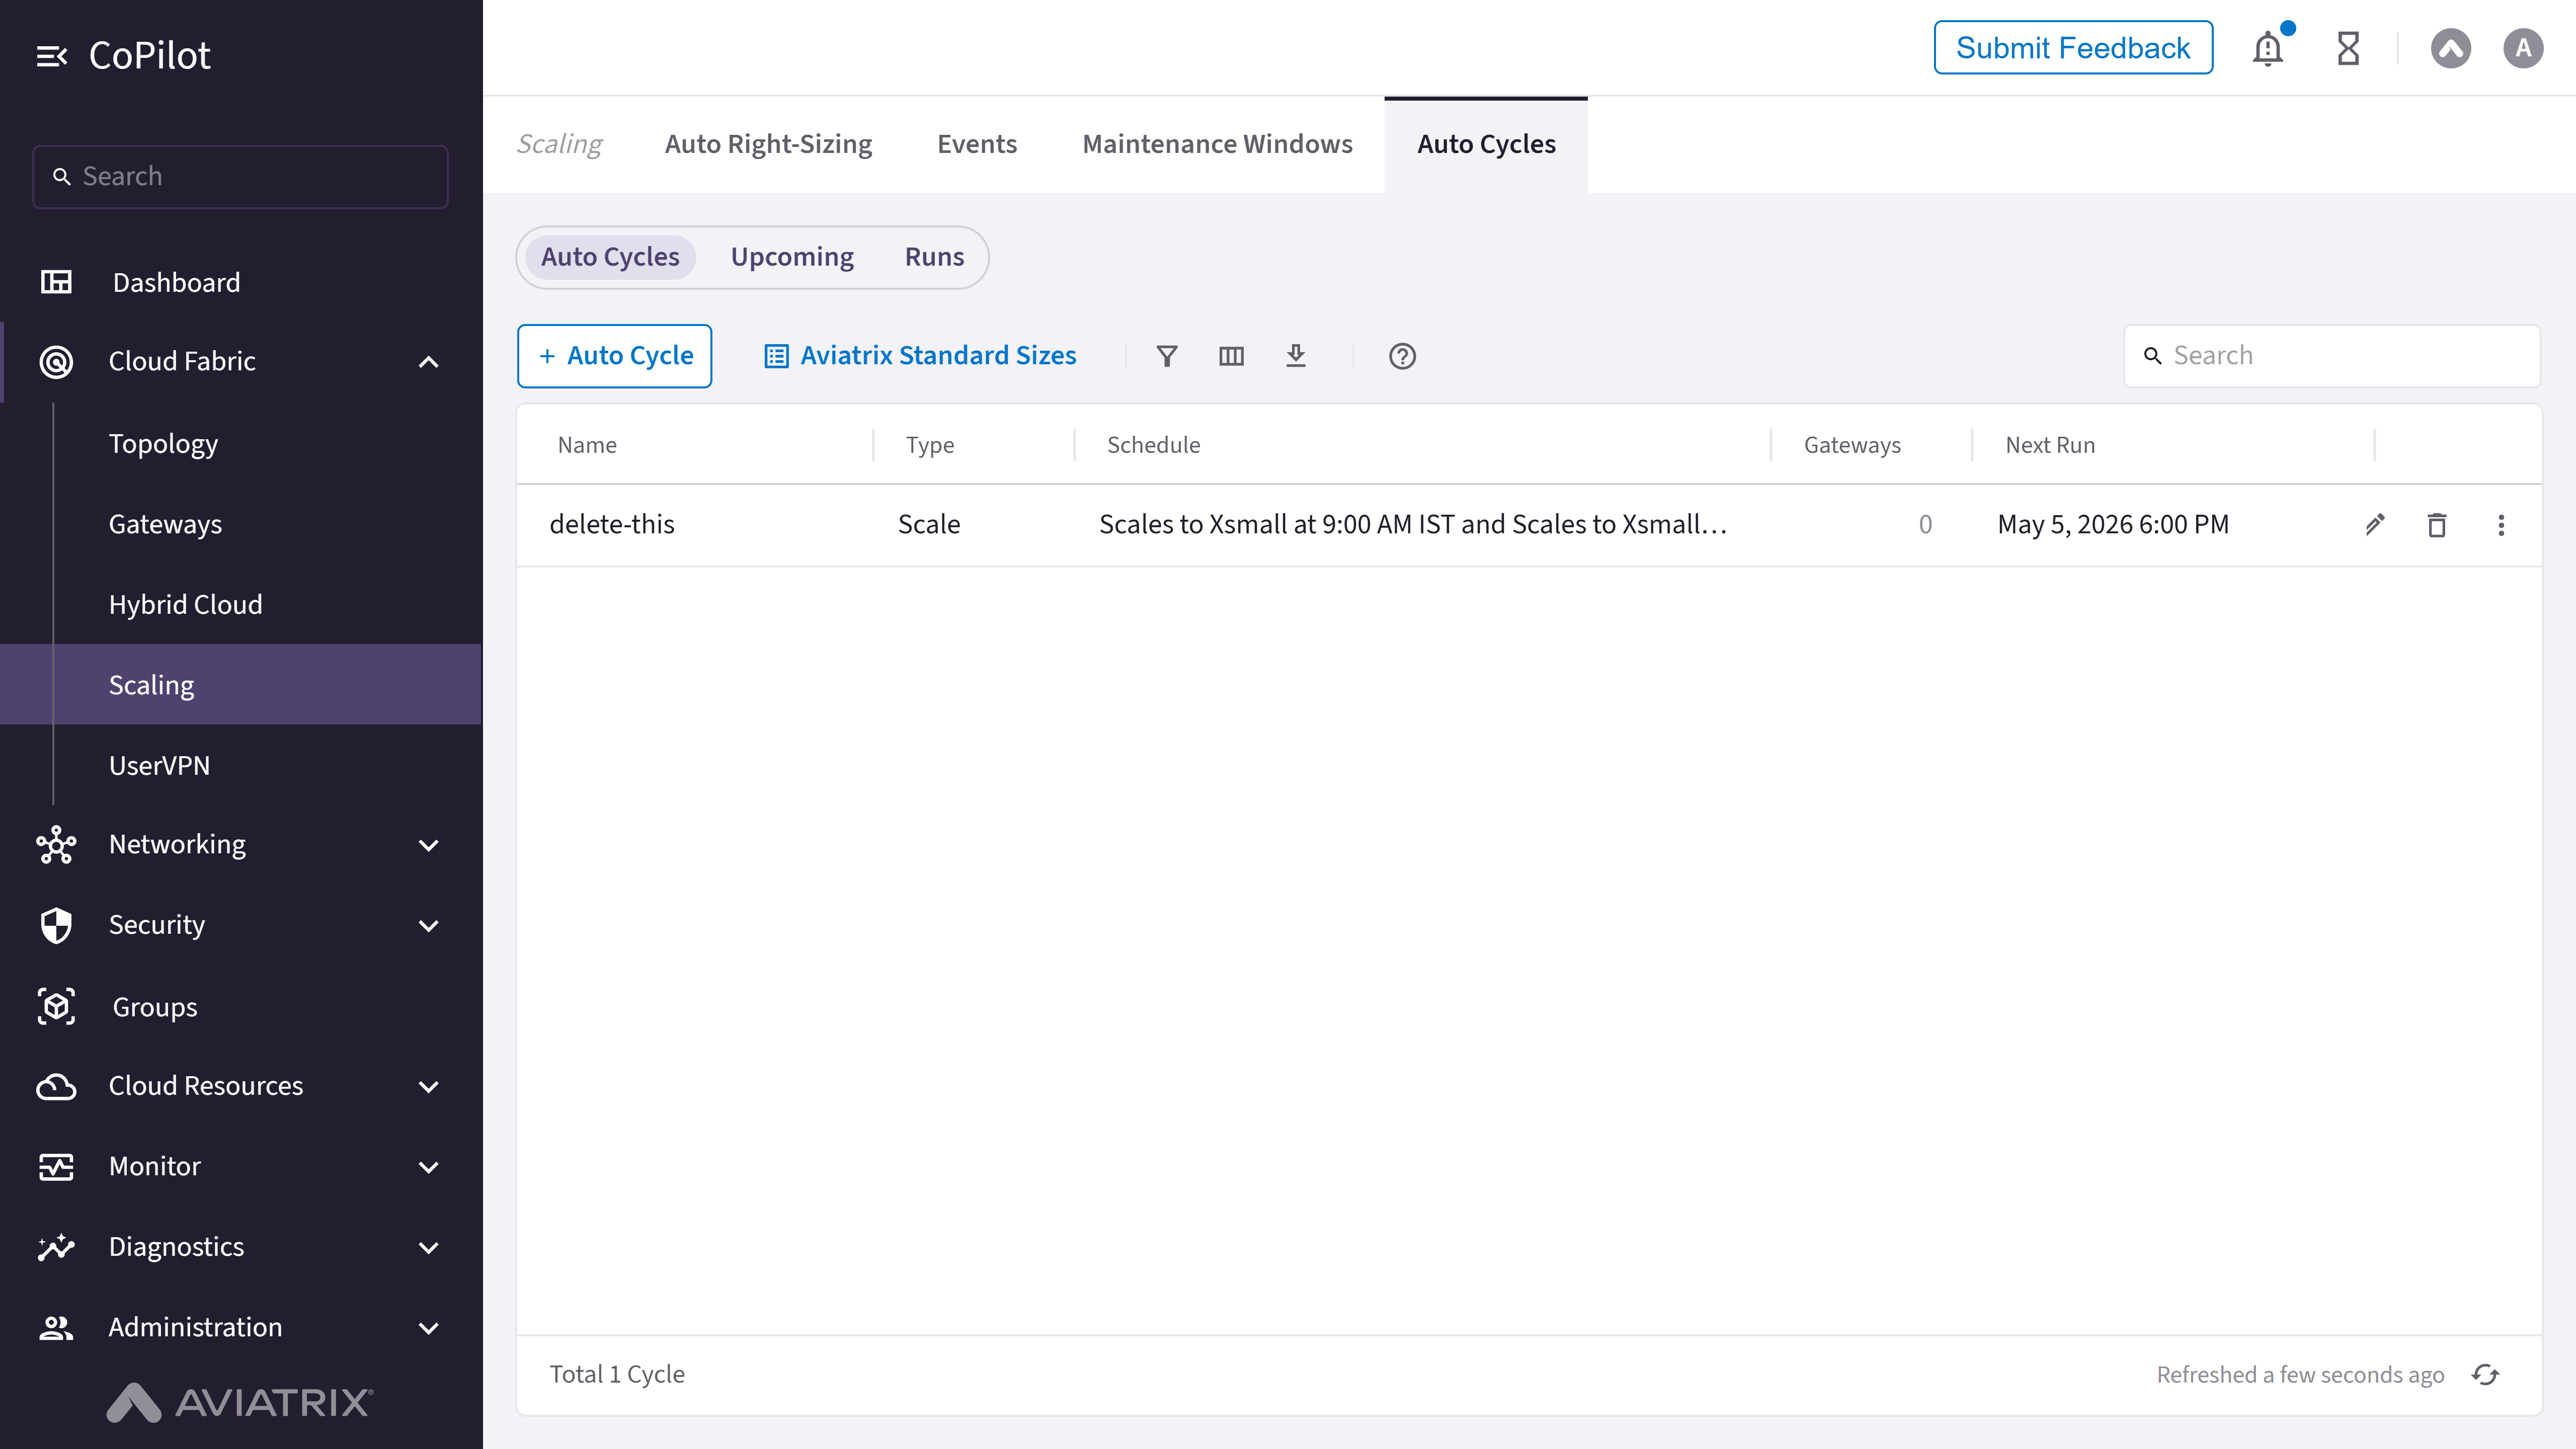Click the Aviatrix logo icon in header
The image size is (2576, 1449).
(x=2450, y=48)
